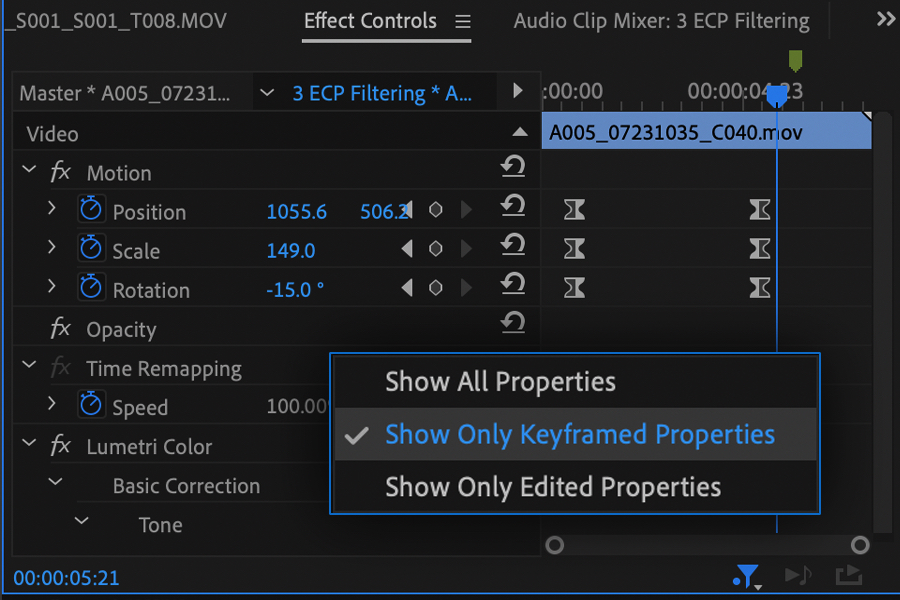Toggle the Position stopwatch animation
This screenshot has height=600, width=900.
[x=91, y=210]
